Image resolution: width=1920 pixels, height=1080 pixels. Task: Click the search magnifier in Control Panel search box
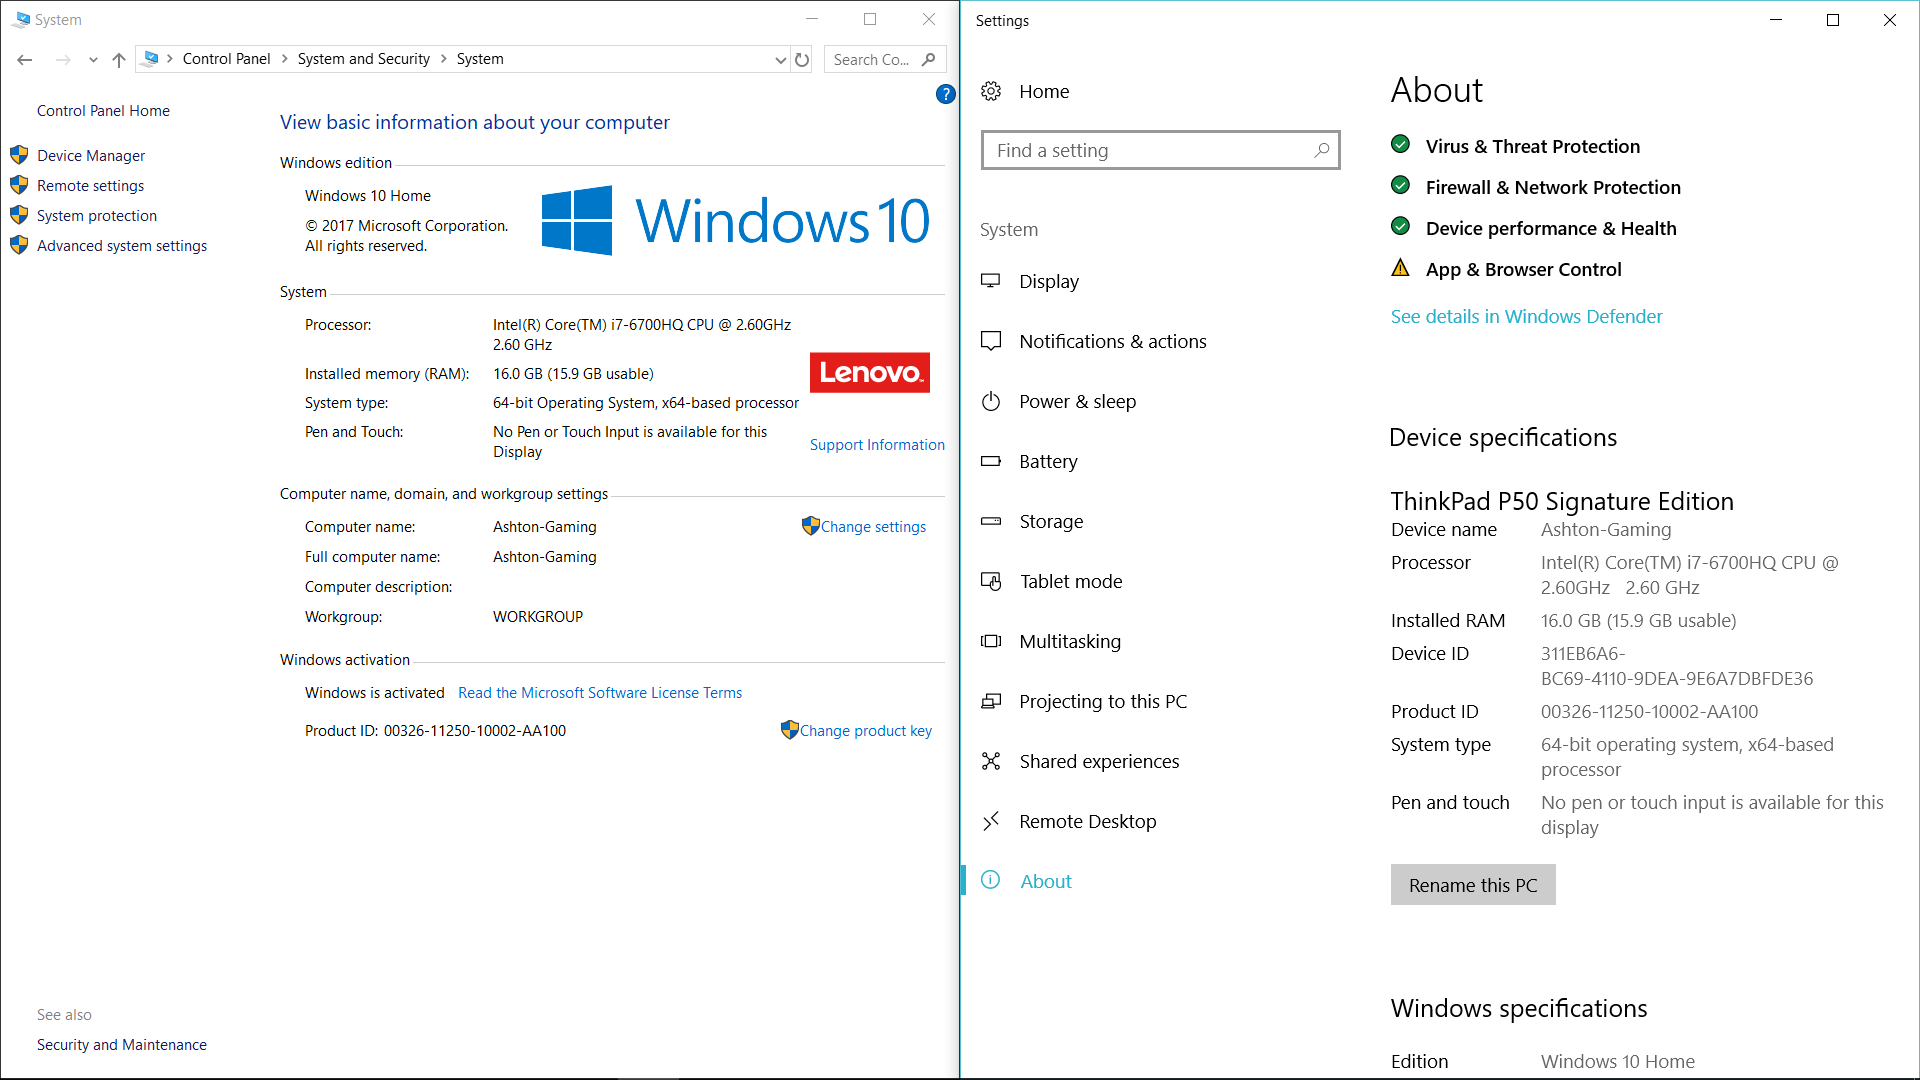tap(929, 59)
